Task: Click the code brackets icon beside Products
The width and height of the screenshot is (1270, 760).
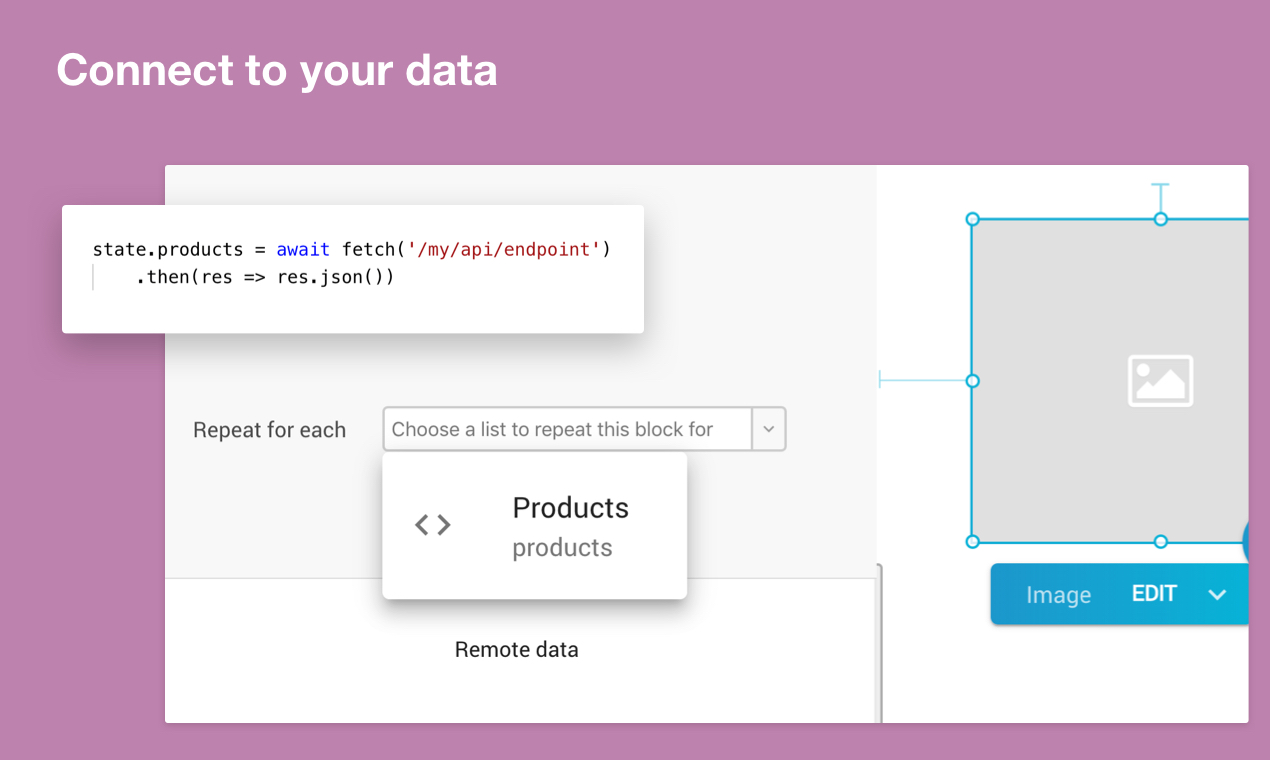Action: pyautogui.click(x=433, y=525)
